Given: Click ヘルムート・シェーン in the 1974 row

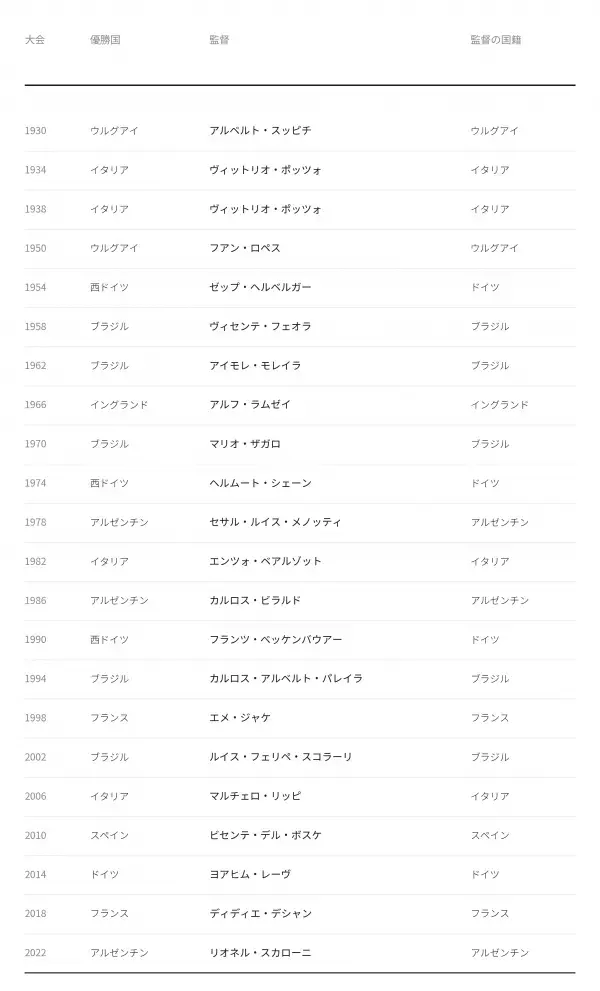Looking at the screenshot, I should pyautogui.click(x=260, y=483).
